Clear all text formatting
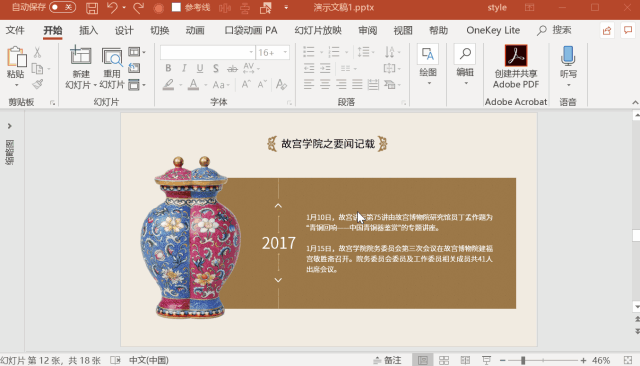 coord(281,84)
